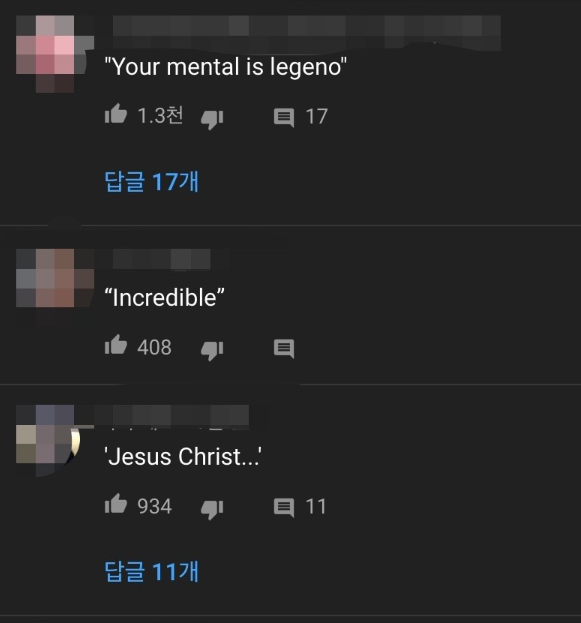Dislike the "Incredible" comment
The height and width of the screenshot is (623, 581).
coord(212,350)
